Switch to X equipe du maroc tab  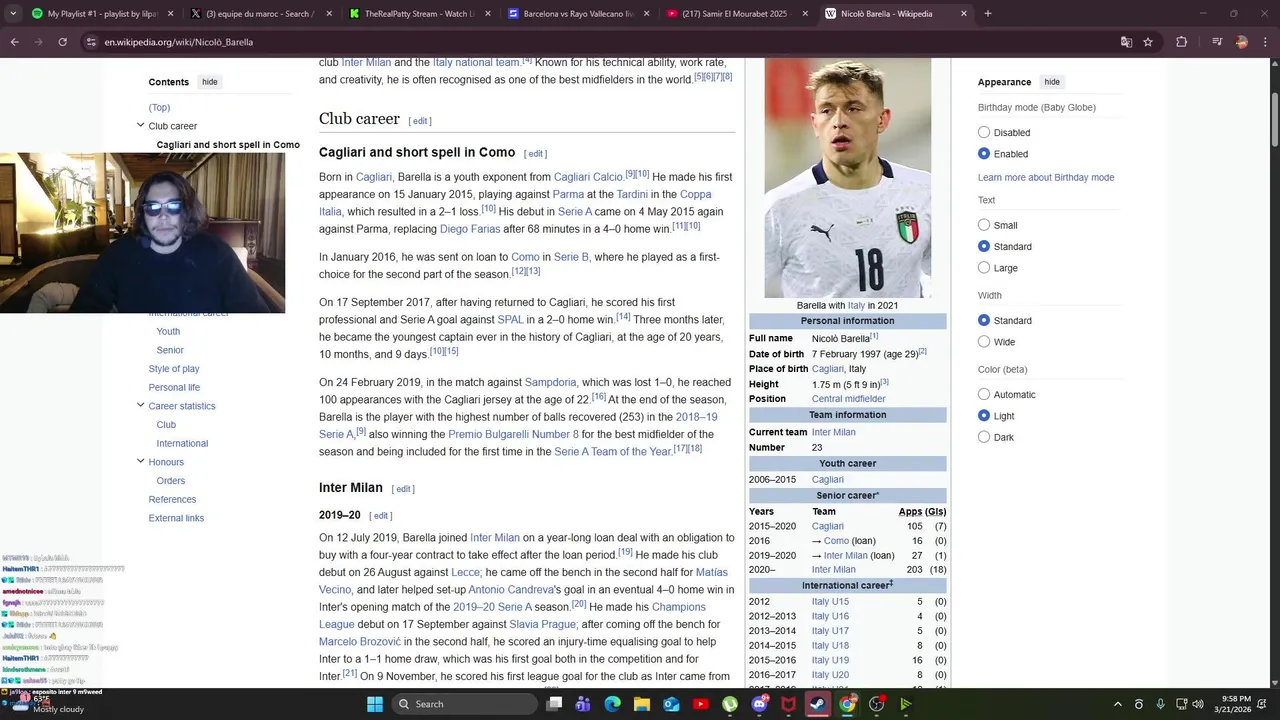[x=262, y=14]
